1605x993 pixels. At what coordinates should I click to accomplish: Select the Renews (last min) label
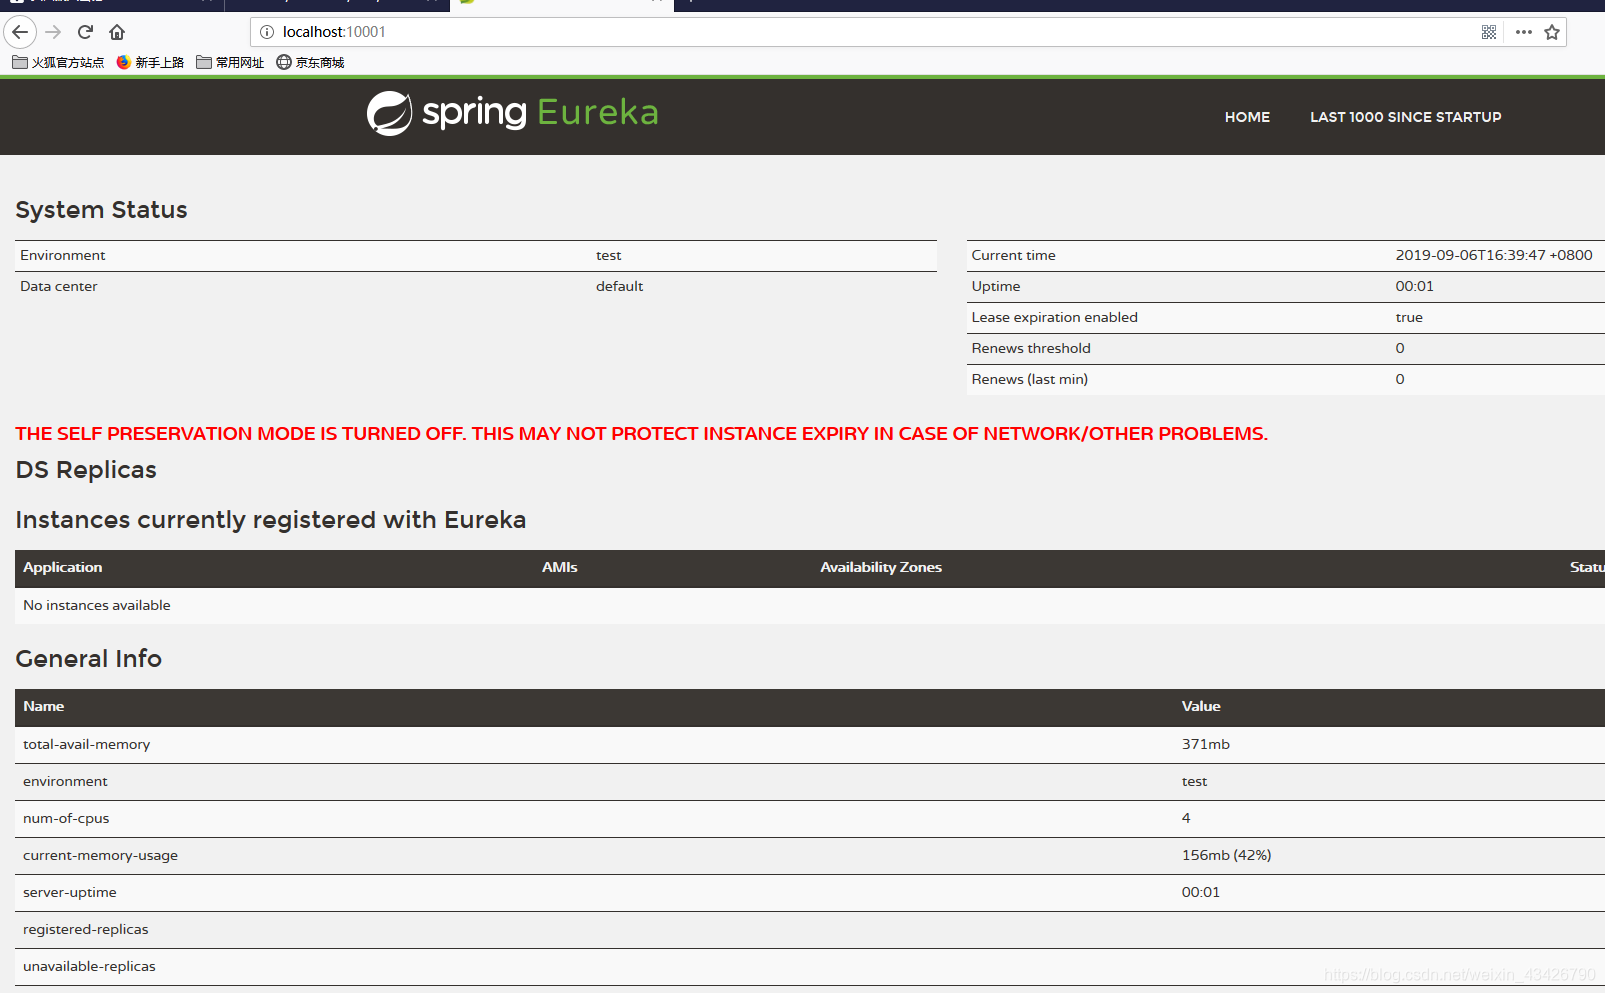point(1029,379)
